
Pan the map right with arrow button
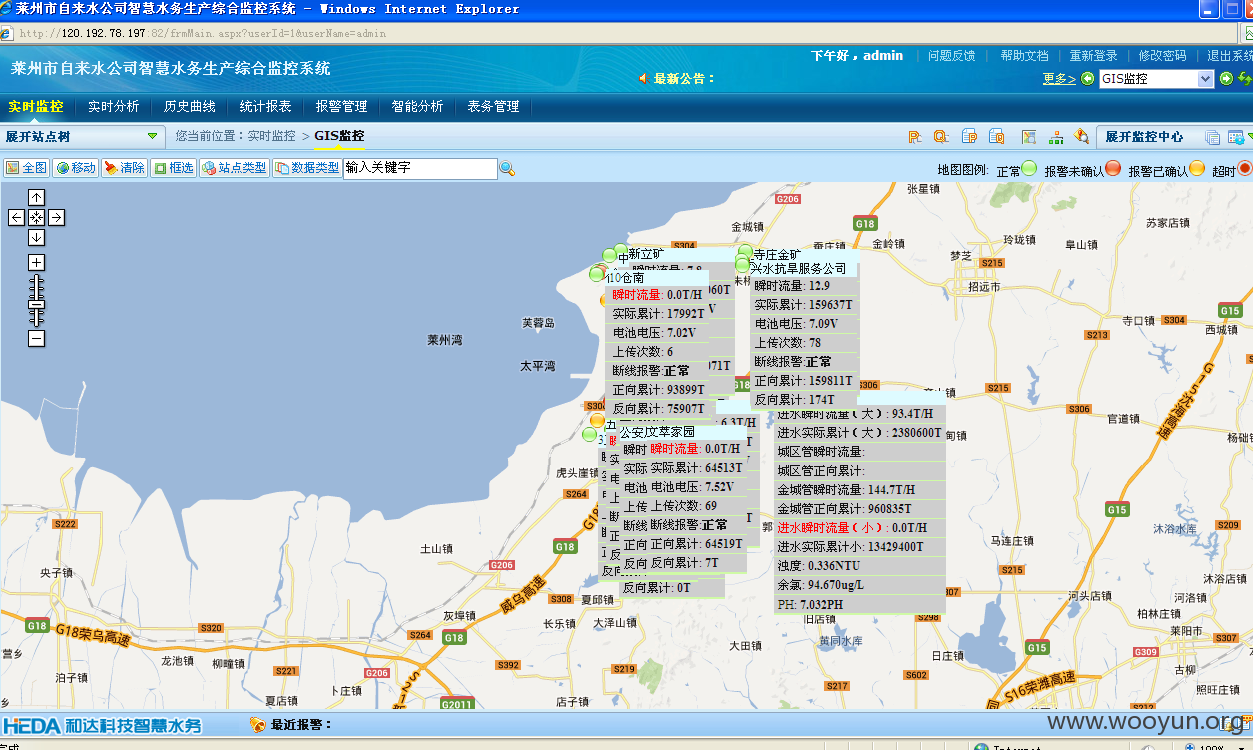56,217
